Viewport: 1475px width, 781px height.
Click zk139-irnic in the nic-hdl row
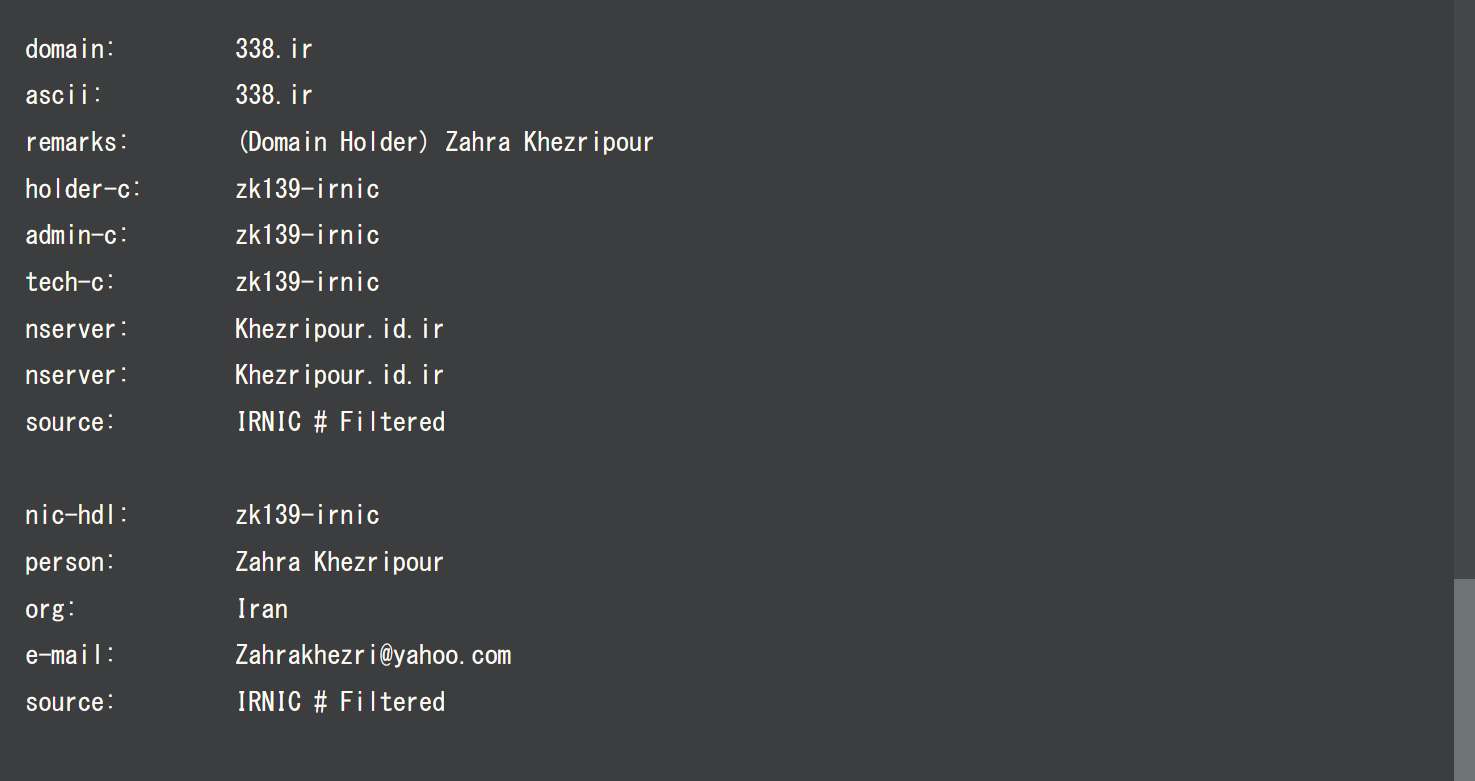pyautogui.click(x=307, y=515)
